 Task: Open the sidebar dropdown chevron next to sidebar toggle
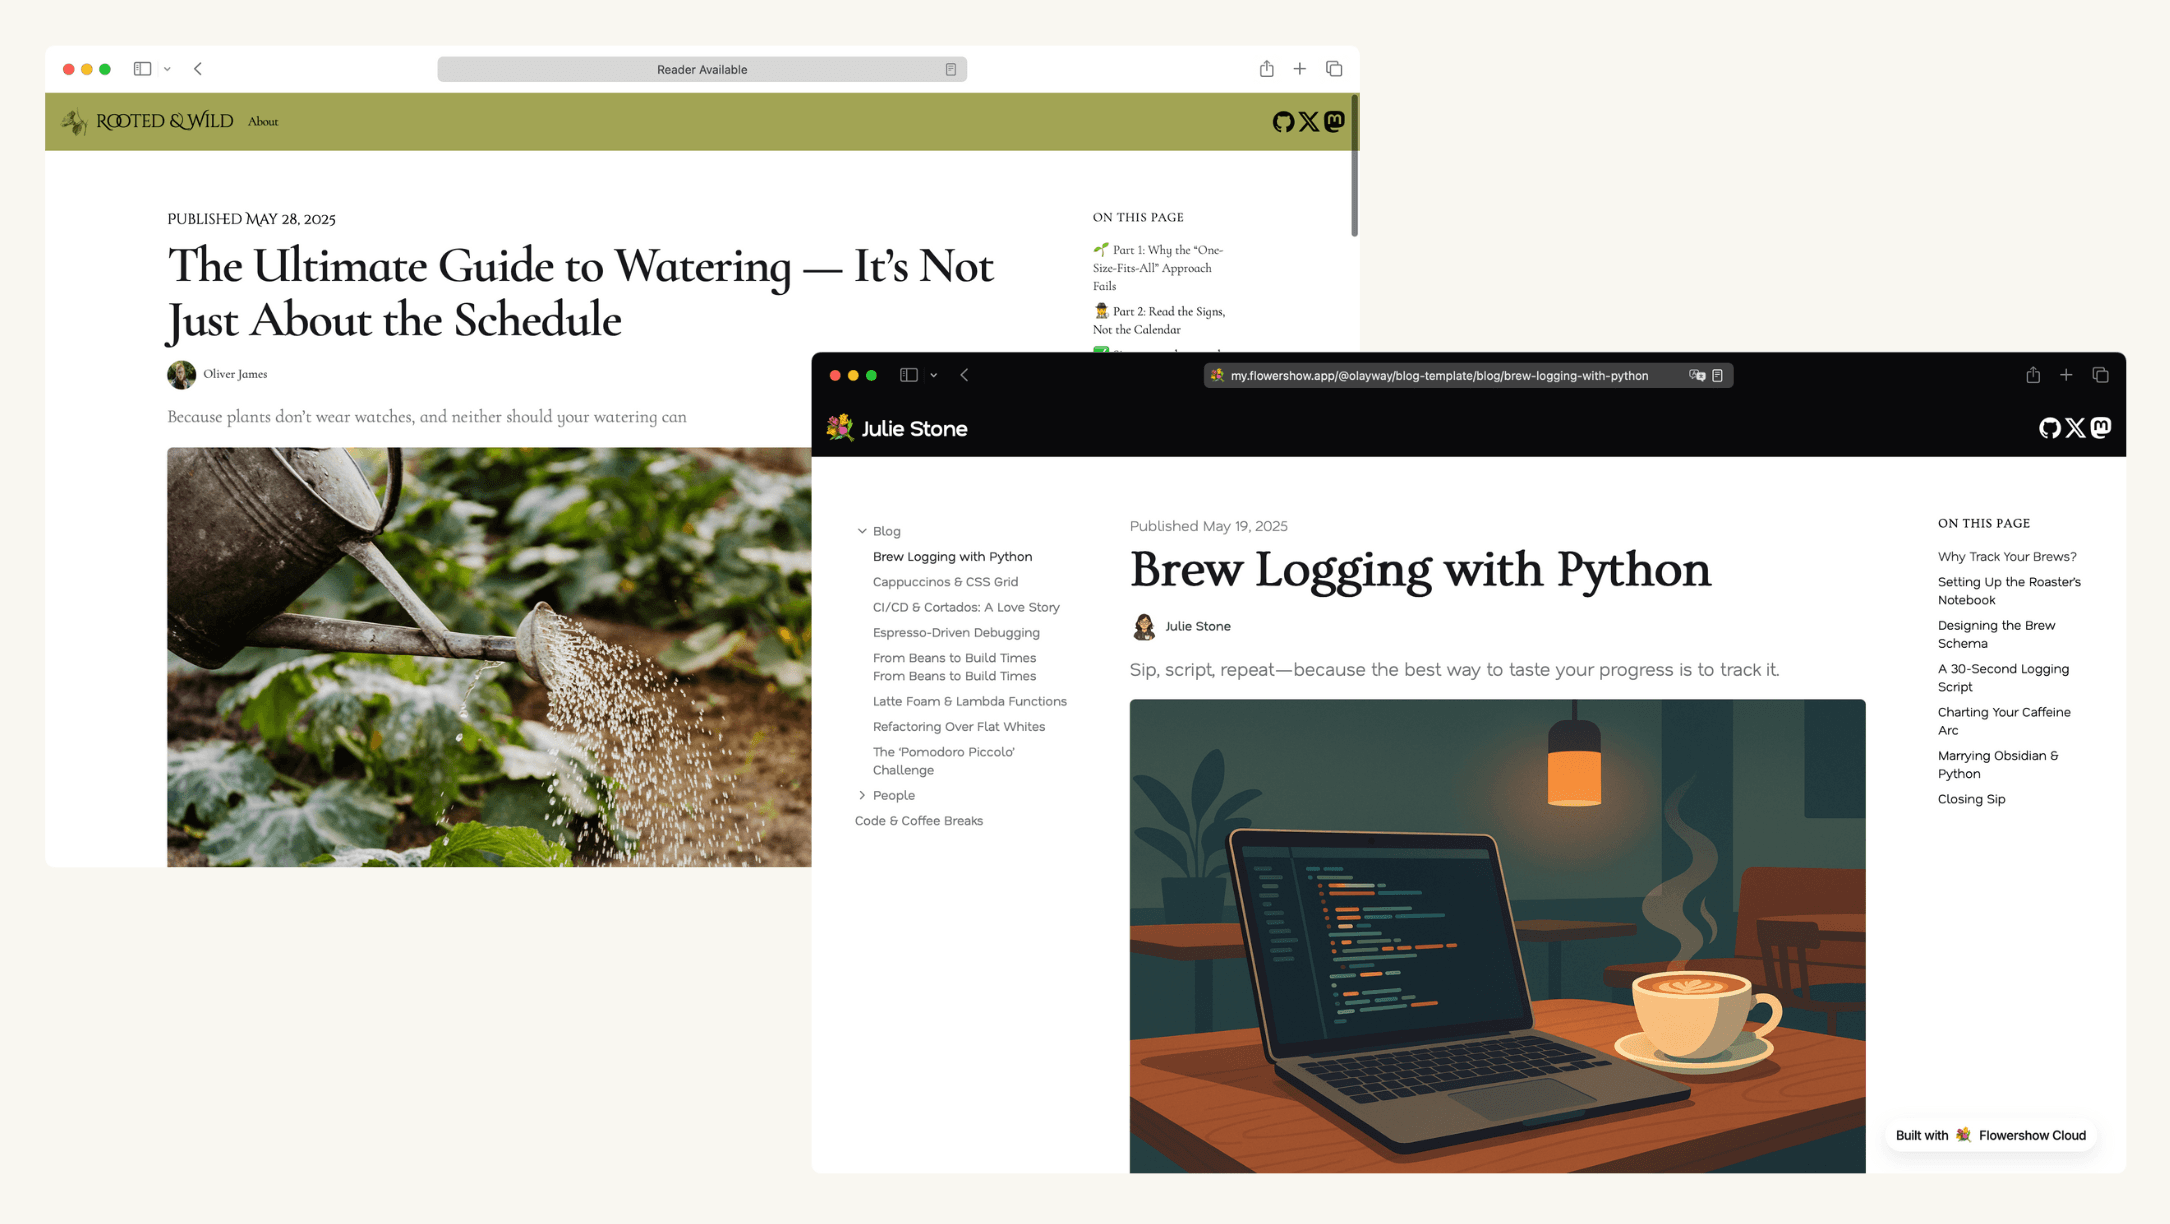934,375
